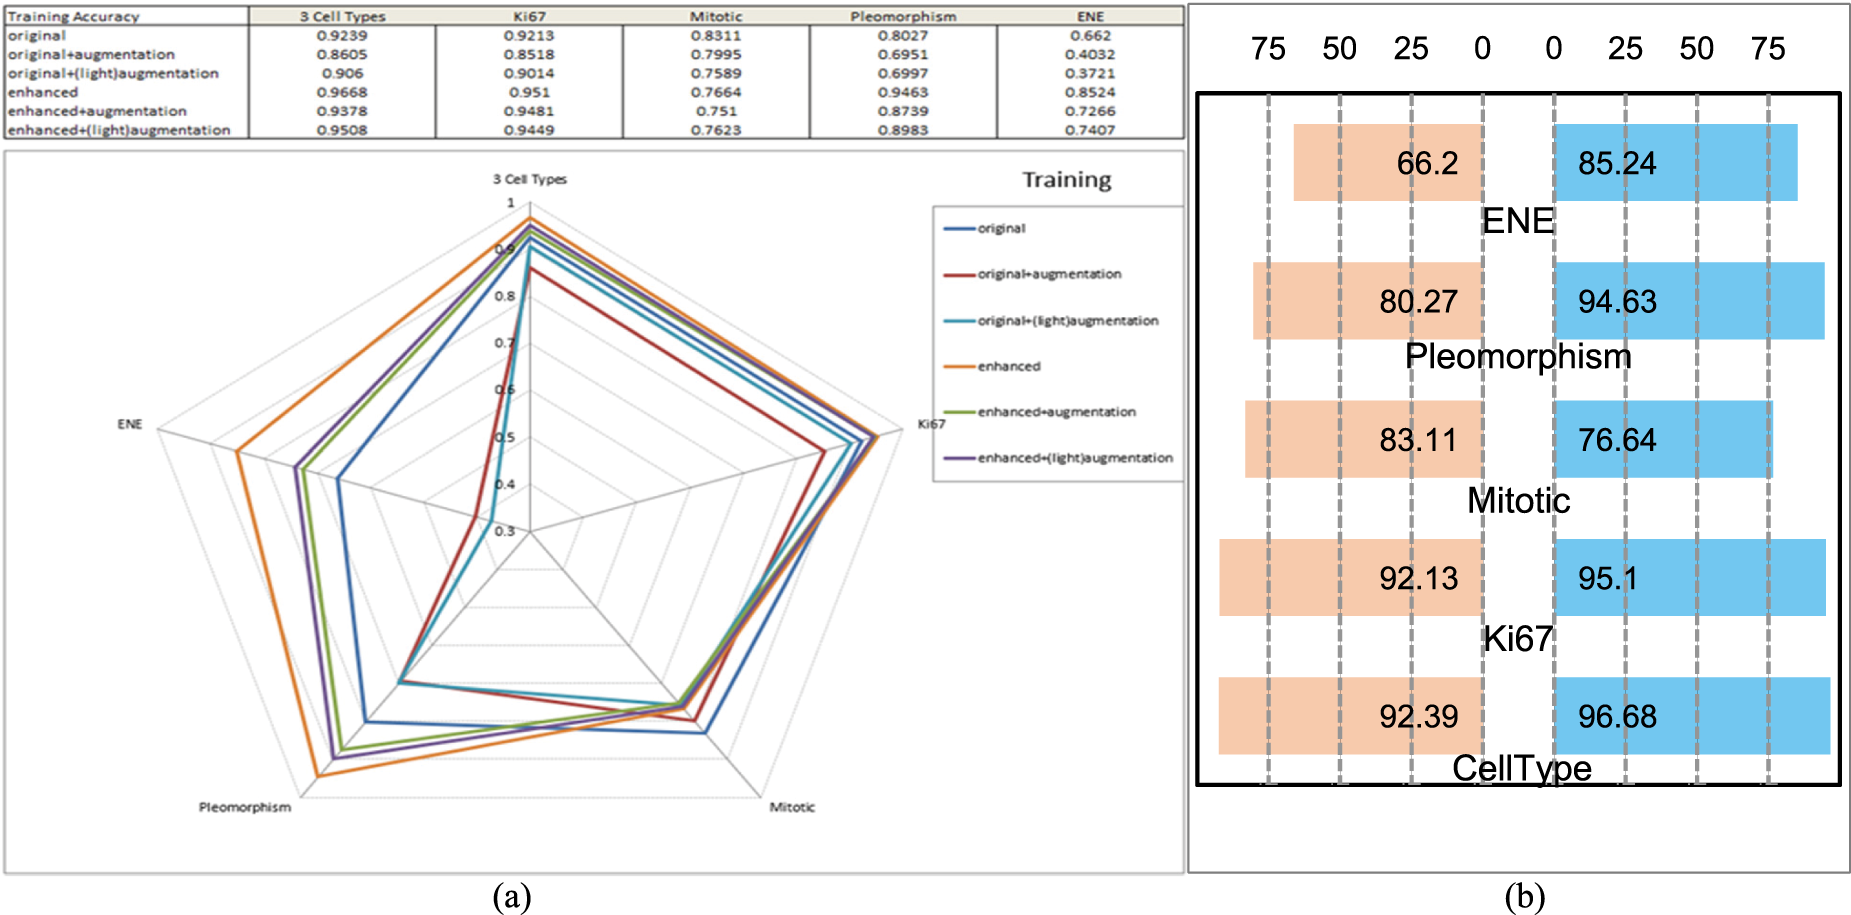Select the orange bar labeled 66.2

(x=1388, y=162)
